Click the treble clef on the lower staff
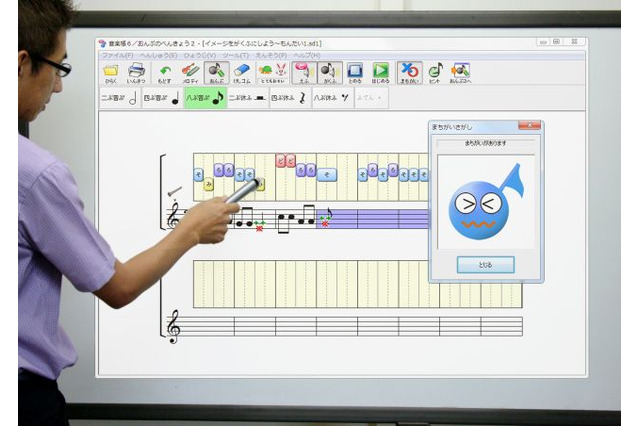640x426 pixels. click(x=173, y=326)
